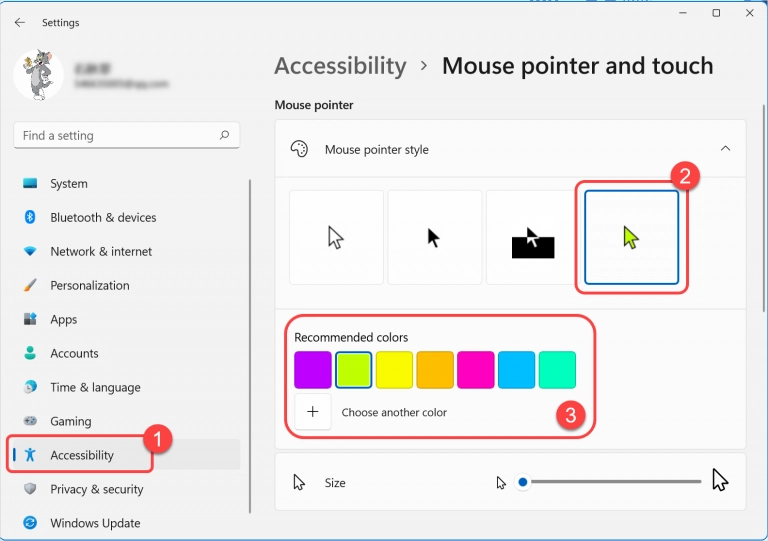
Task: Pick the yellow recommended color
Action: pyautogui.click(x=394, y=370)
